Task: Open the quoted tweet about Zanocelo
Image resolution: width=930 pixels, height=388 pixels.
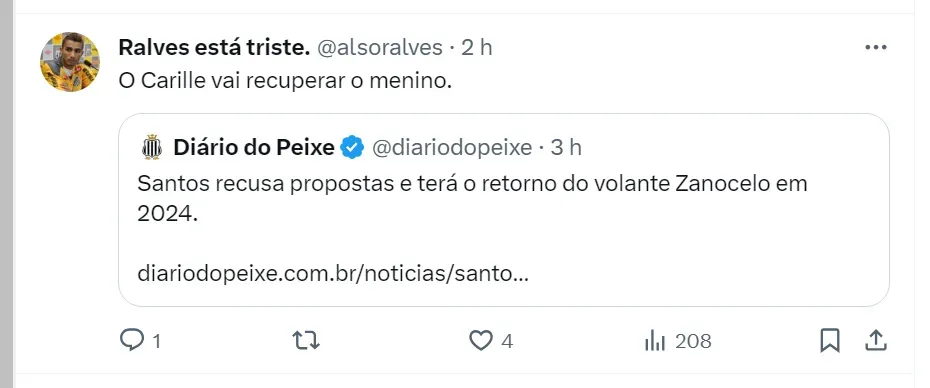Action: coord(504,210)
